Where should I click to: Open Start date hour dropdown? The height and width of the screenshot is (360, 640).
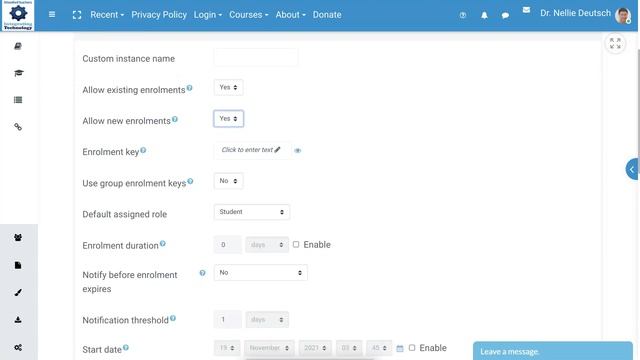349,348
